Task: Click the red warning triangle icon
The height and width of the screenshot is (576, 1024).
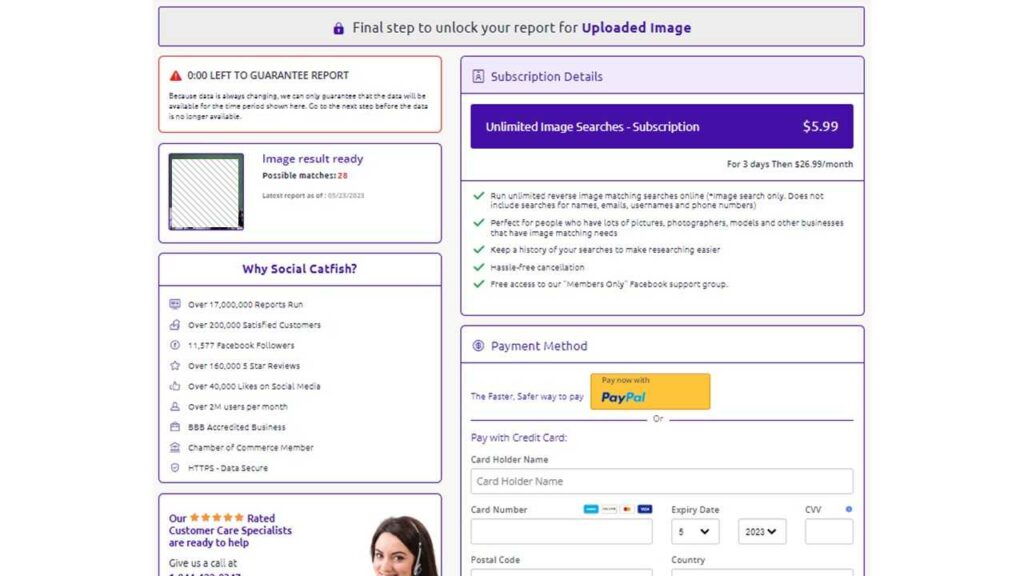Action: (175, 76)
